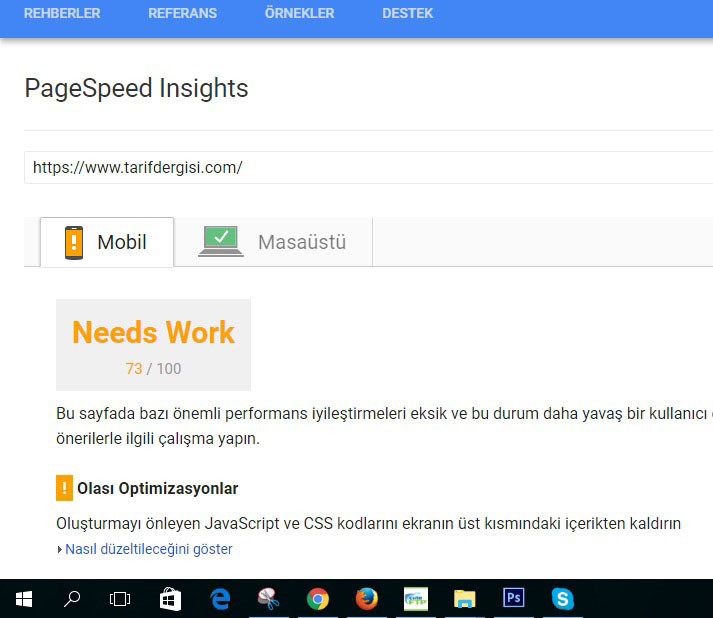
Task: Open the Windows Start menu
Action: point(24,599)
